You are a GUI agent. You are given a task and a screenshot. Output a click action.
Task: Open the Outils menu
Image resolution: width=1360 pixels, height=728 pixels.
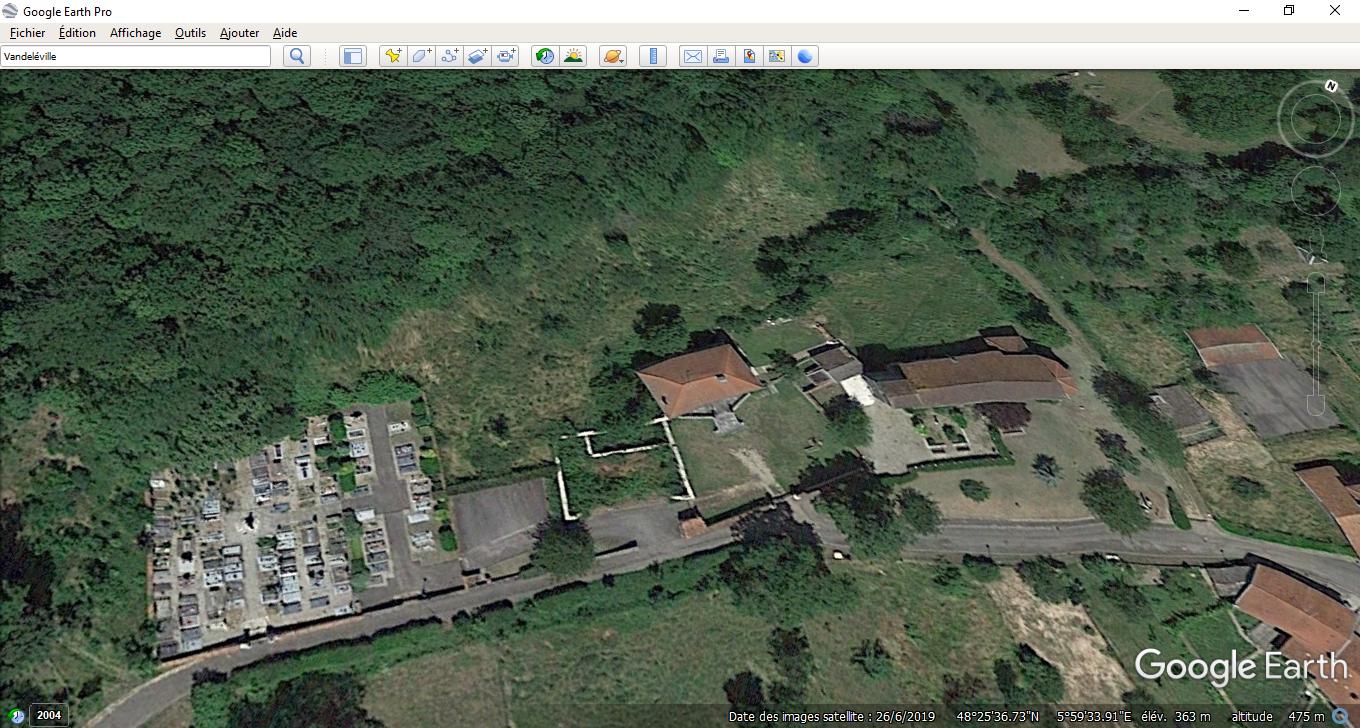(190, 33)
